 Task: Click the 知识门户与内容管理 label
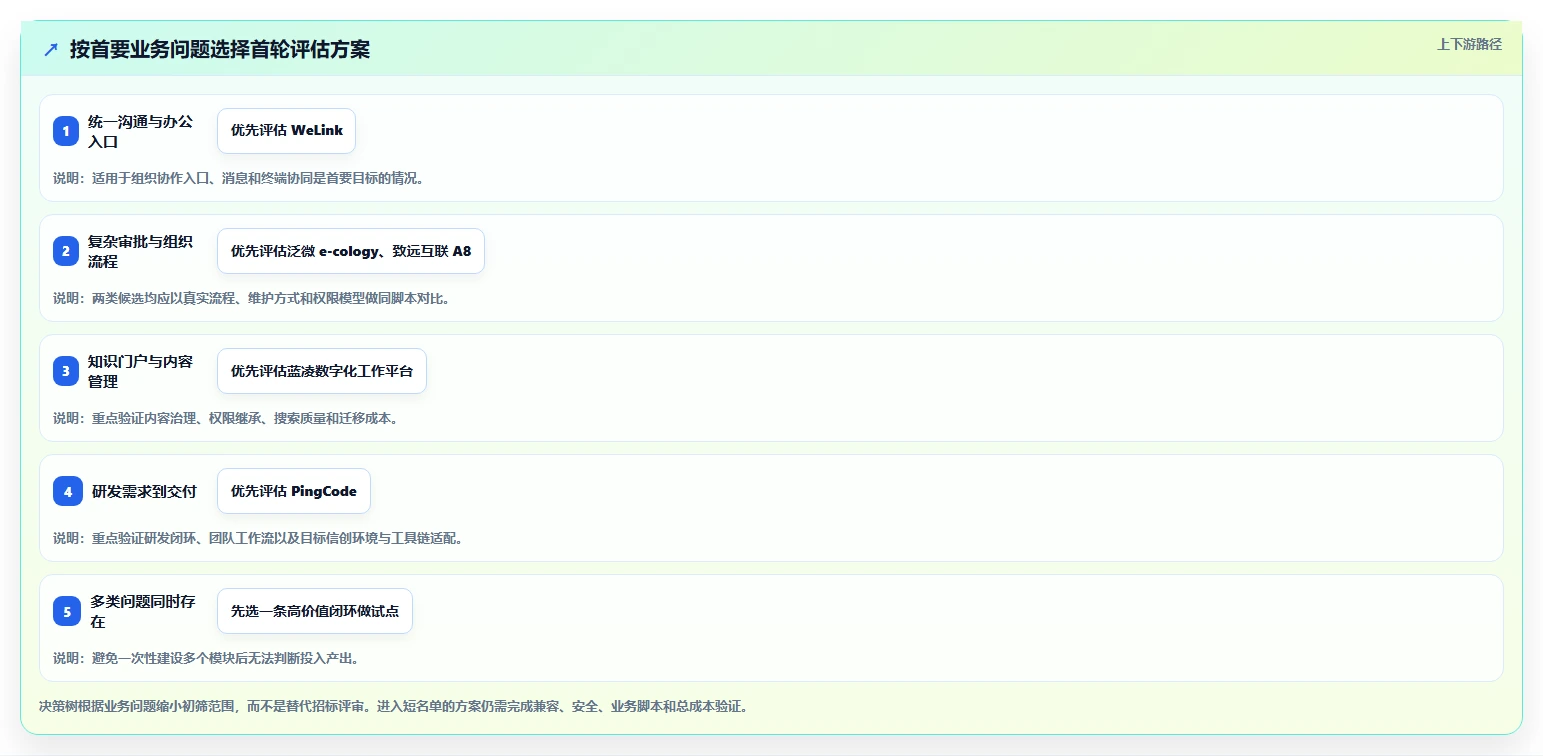pyautogui.click(x=141, y=371)
